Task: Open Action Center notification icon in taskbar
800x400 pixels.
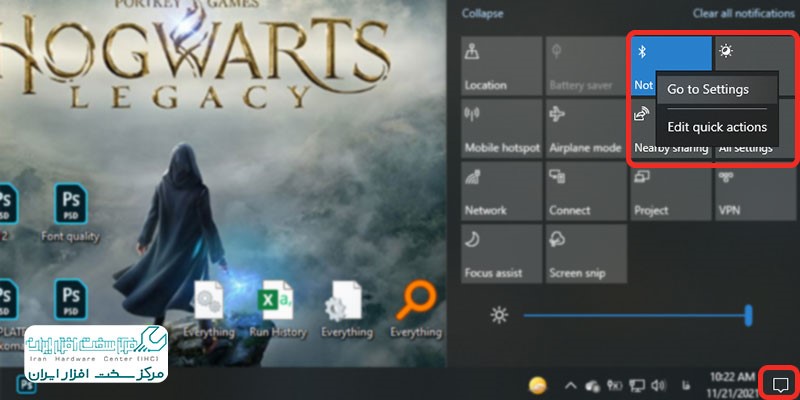Action: click(779, 383)
